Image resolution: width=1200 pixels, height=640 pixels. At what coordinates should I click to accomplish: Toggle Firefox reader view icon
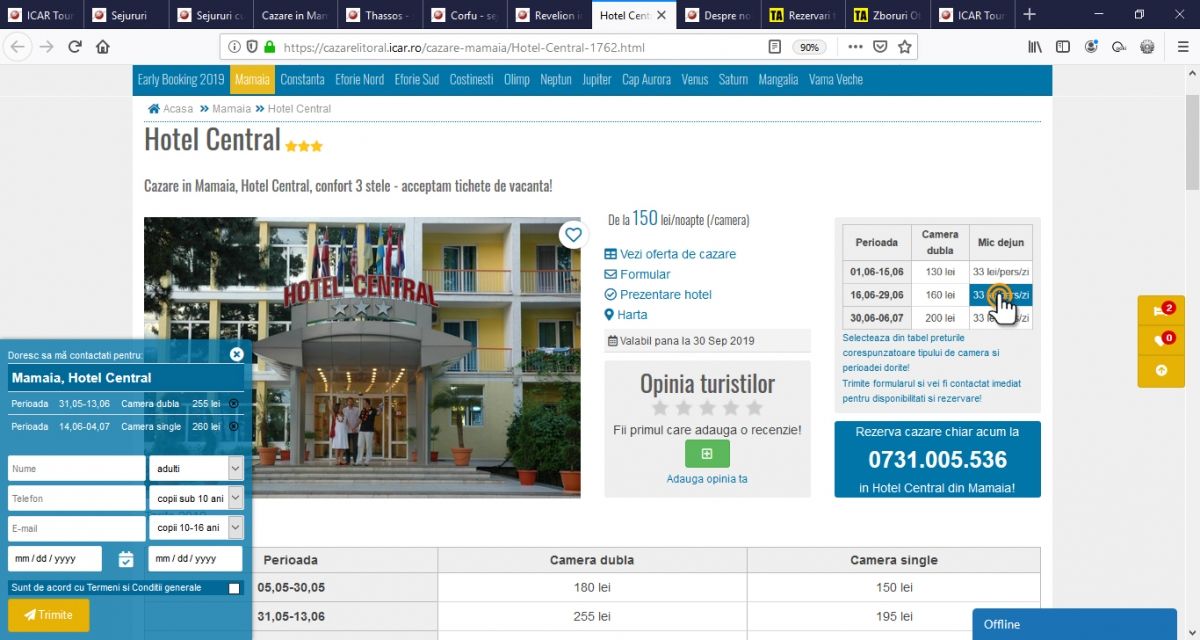[x=775, y=47]
